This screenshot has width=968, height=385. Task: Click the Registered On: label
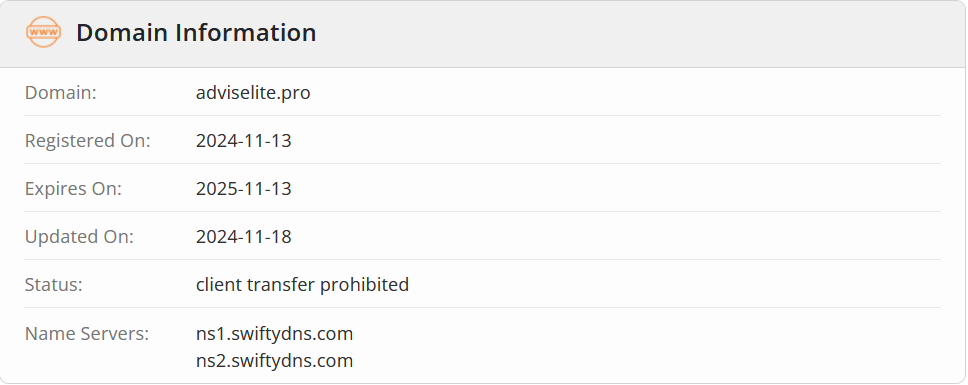[88, 141]
